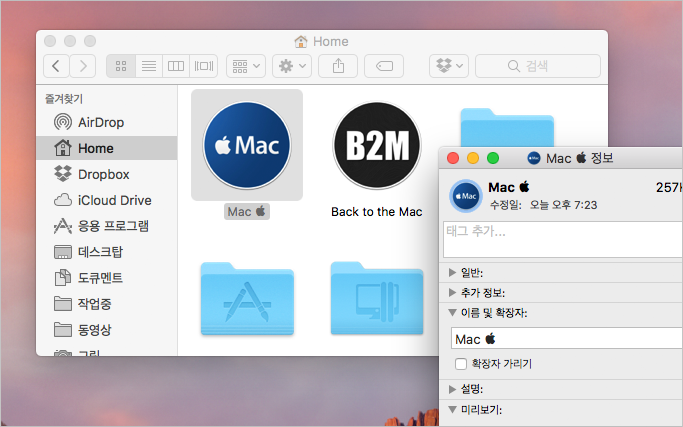Collapse the 이름 및 확장자 section
The width and height of the screenshot is (683, 427).
click(453, 312)
